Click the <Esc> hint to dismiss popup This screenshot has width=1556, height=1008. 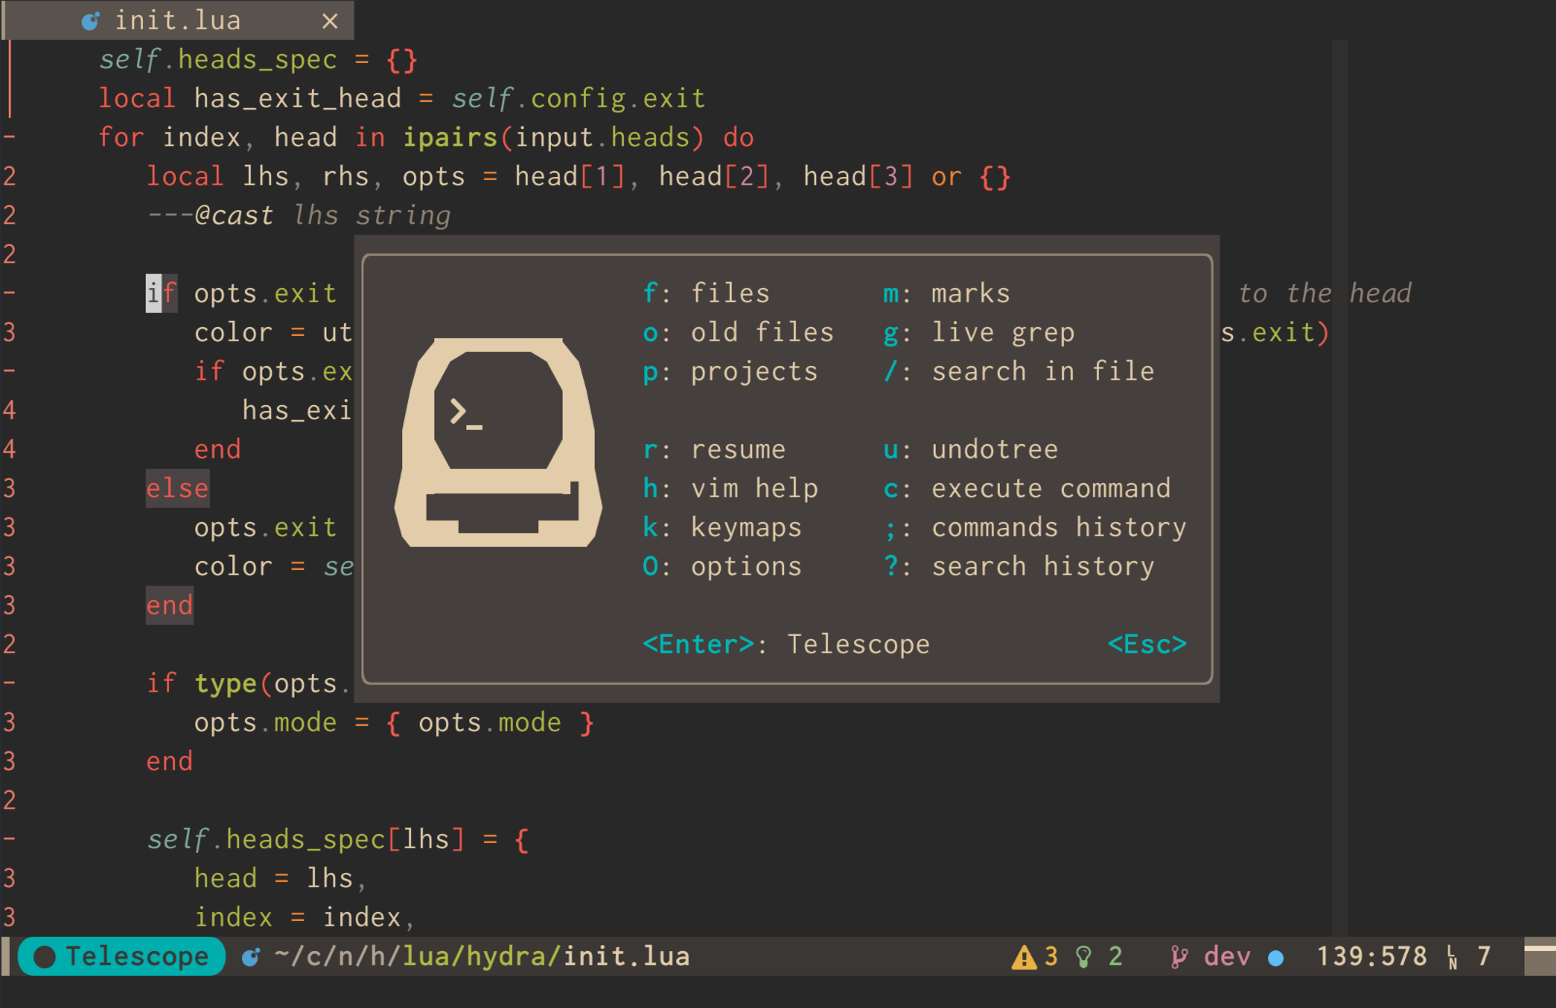click(x=1147, y=644)
